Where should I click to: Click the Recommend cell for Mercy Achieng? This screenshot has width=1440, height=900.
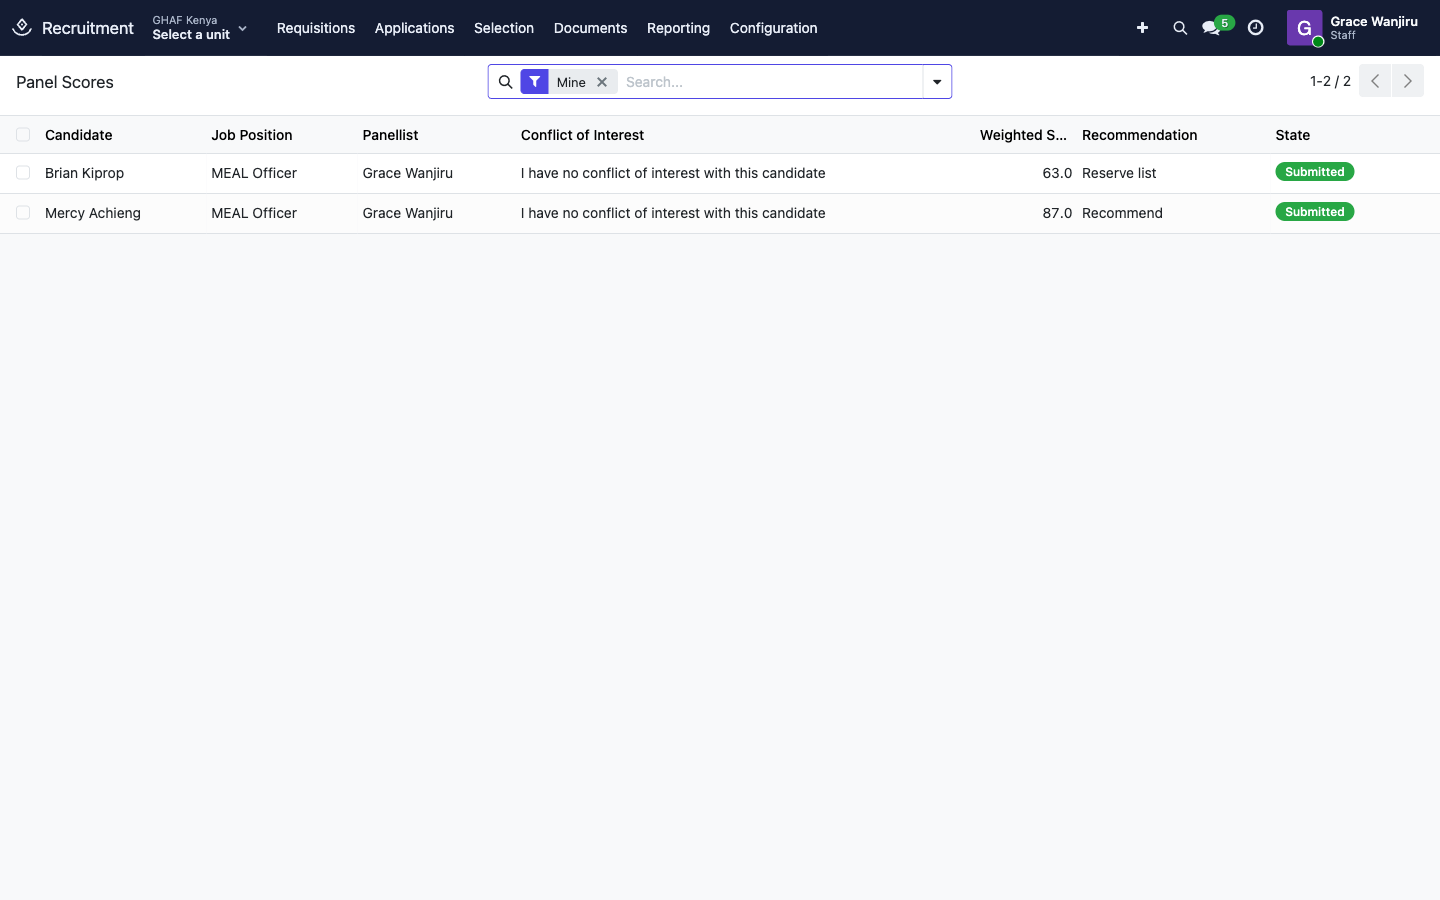coord(1122,213)
